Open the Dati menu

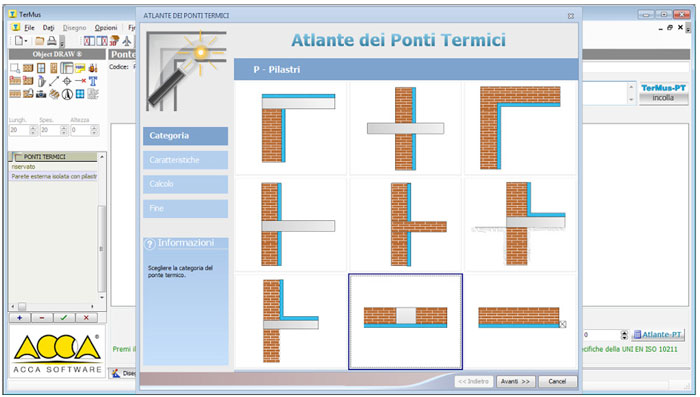(x=49, y=28)
